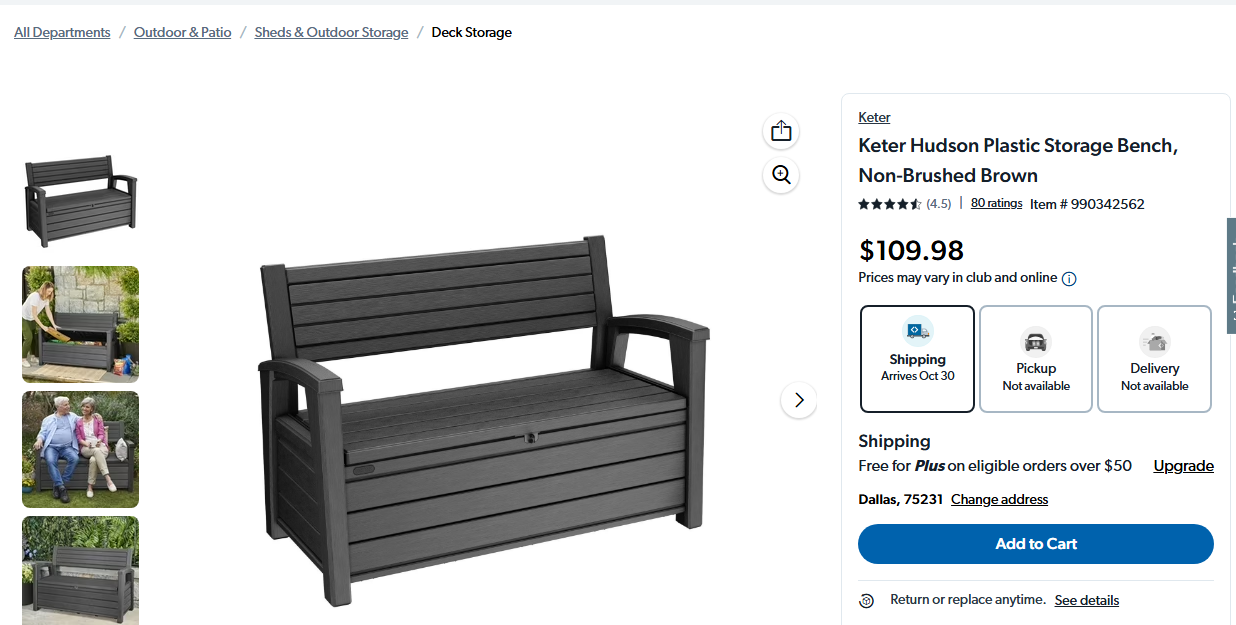Select the Shipping fulfillment option

(917, 359)
